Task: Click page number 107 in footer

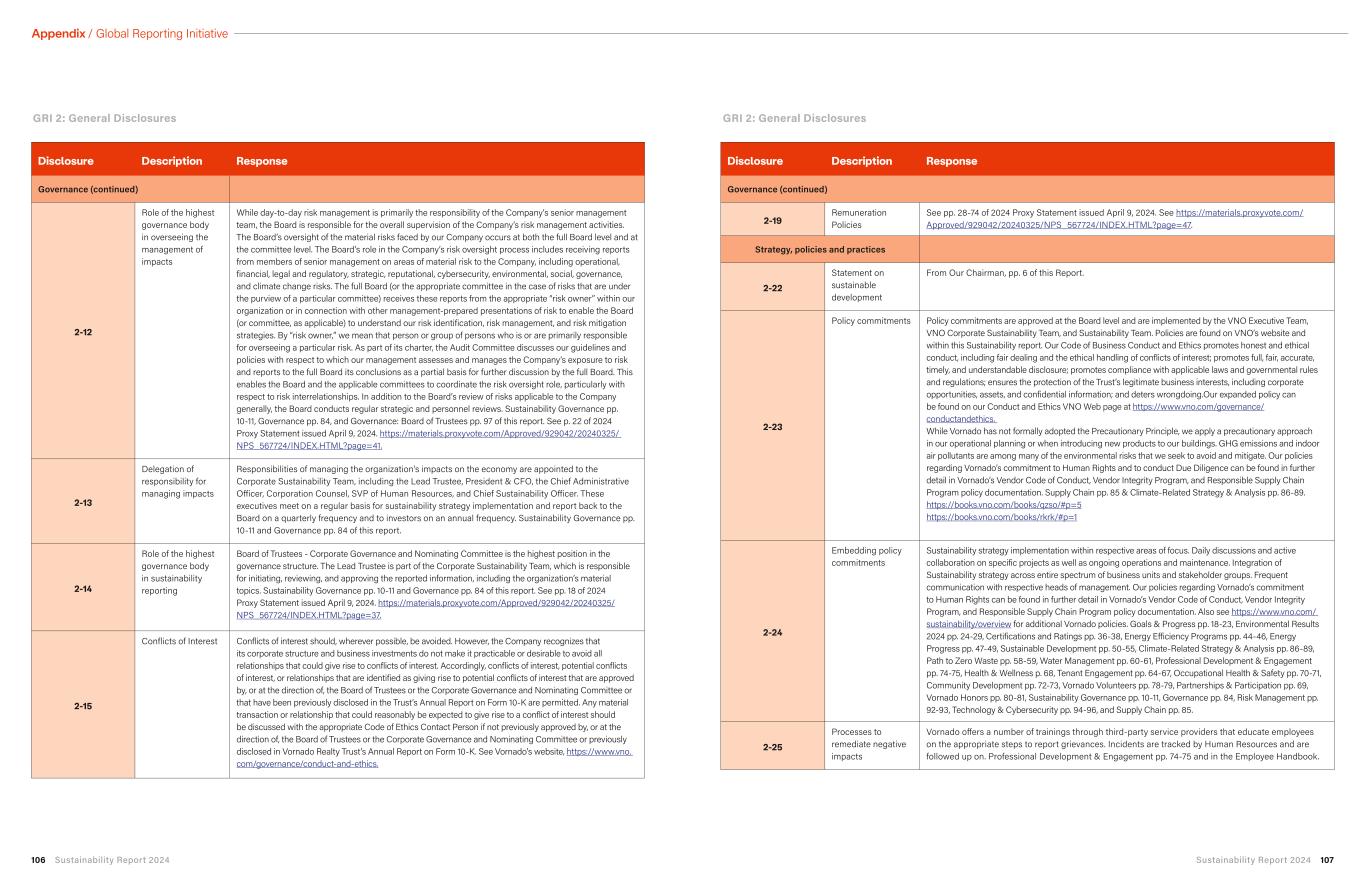Action: (x=1326, y=859)
